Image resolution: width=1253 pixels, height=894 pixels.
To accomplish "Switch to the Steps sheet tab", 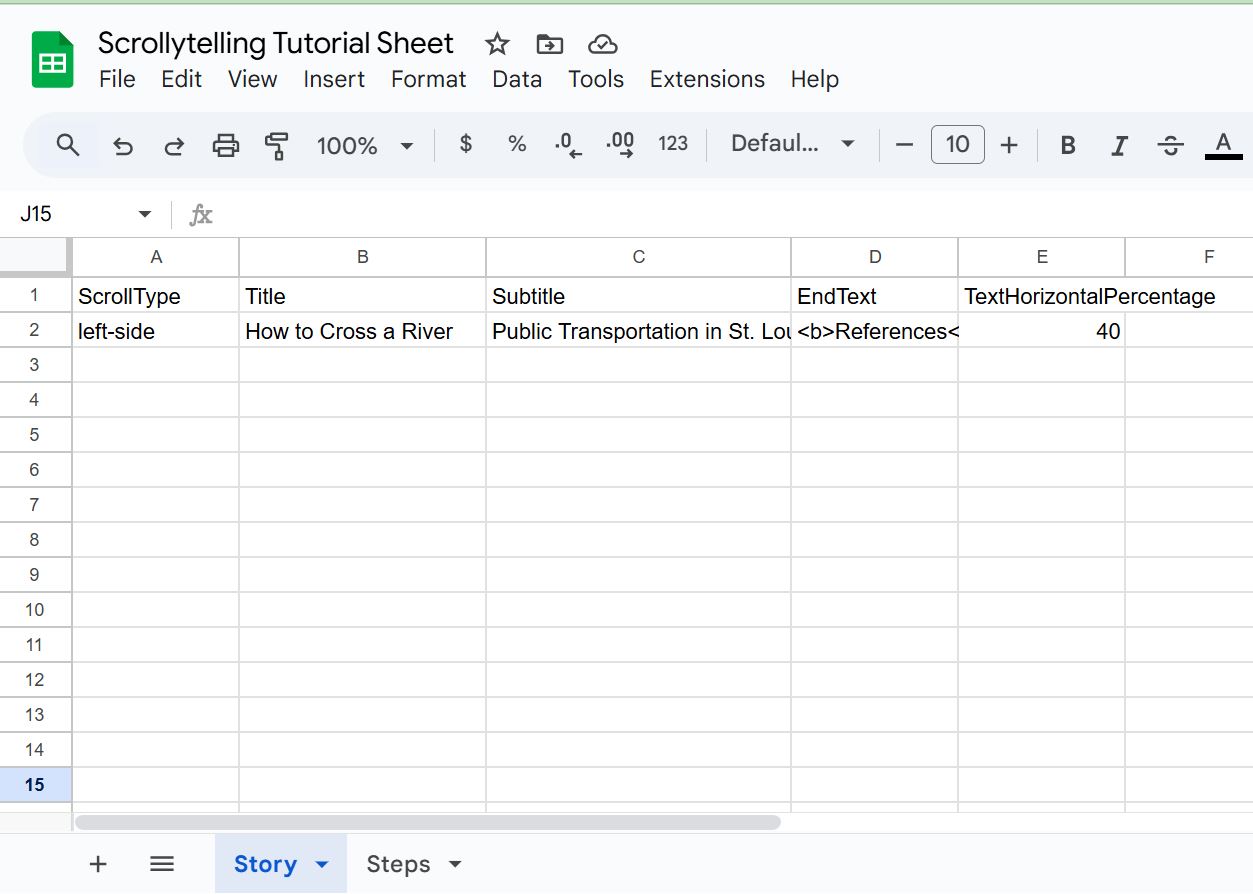I will [x=414, y=864].
